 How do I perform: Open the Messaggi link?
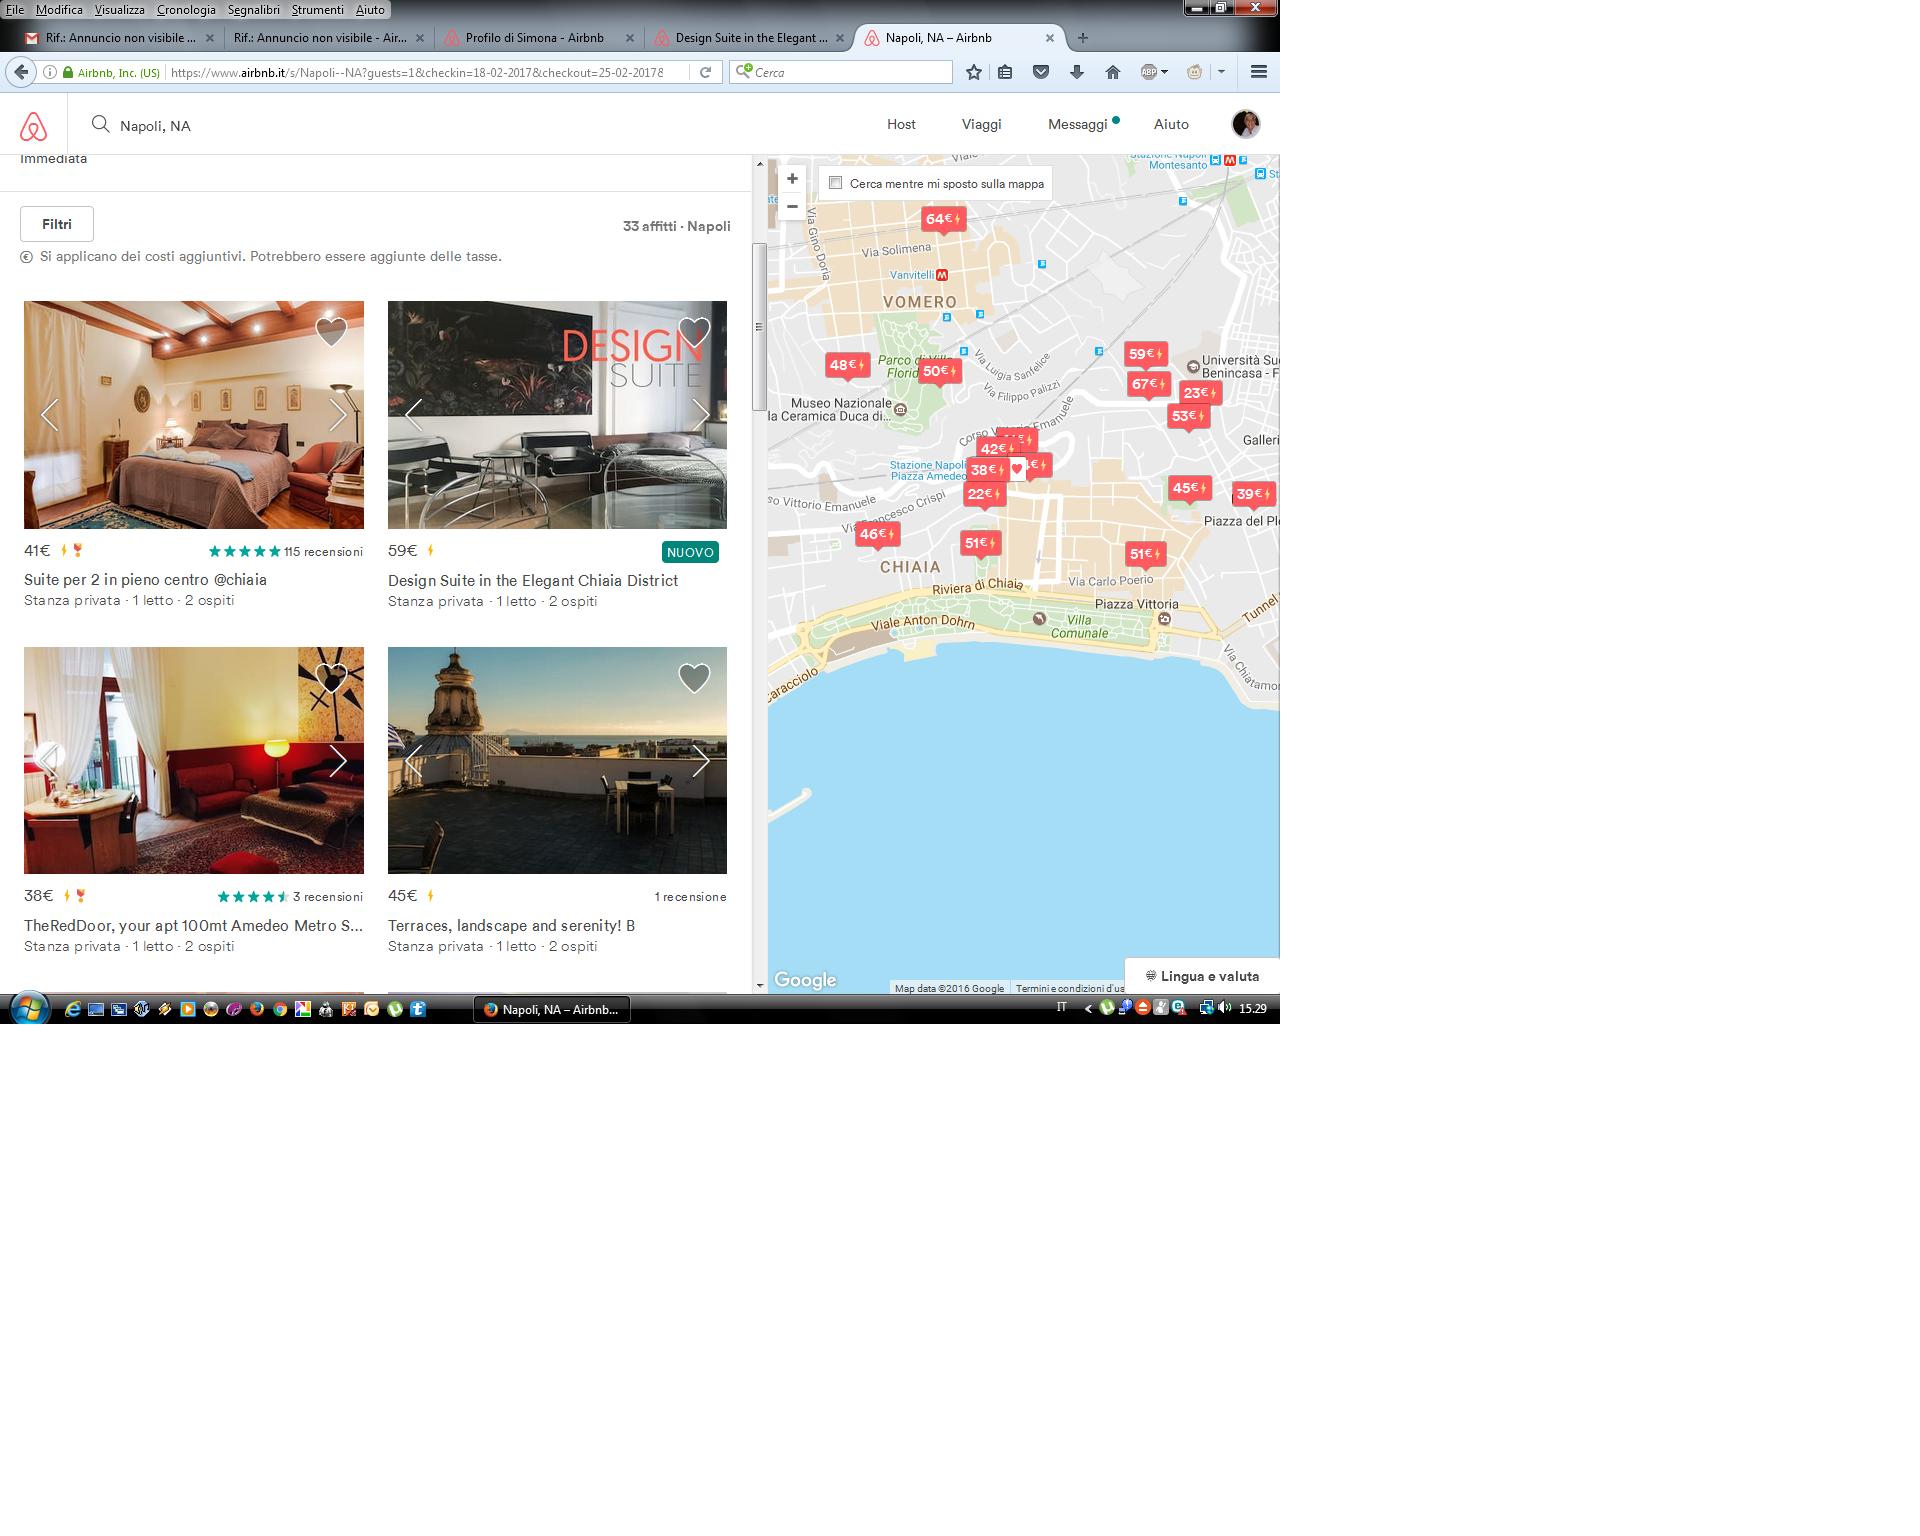point(1077,124)
